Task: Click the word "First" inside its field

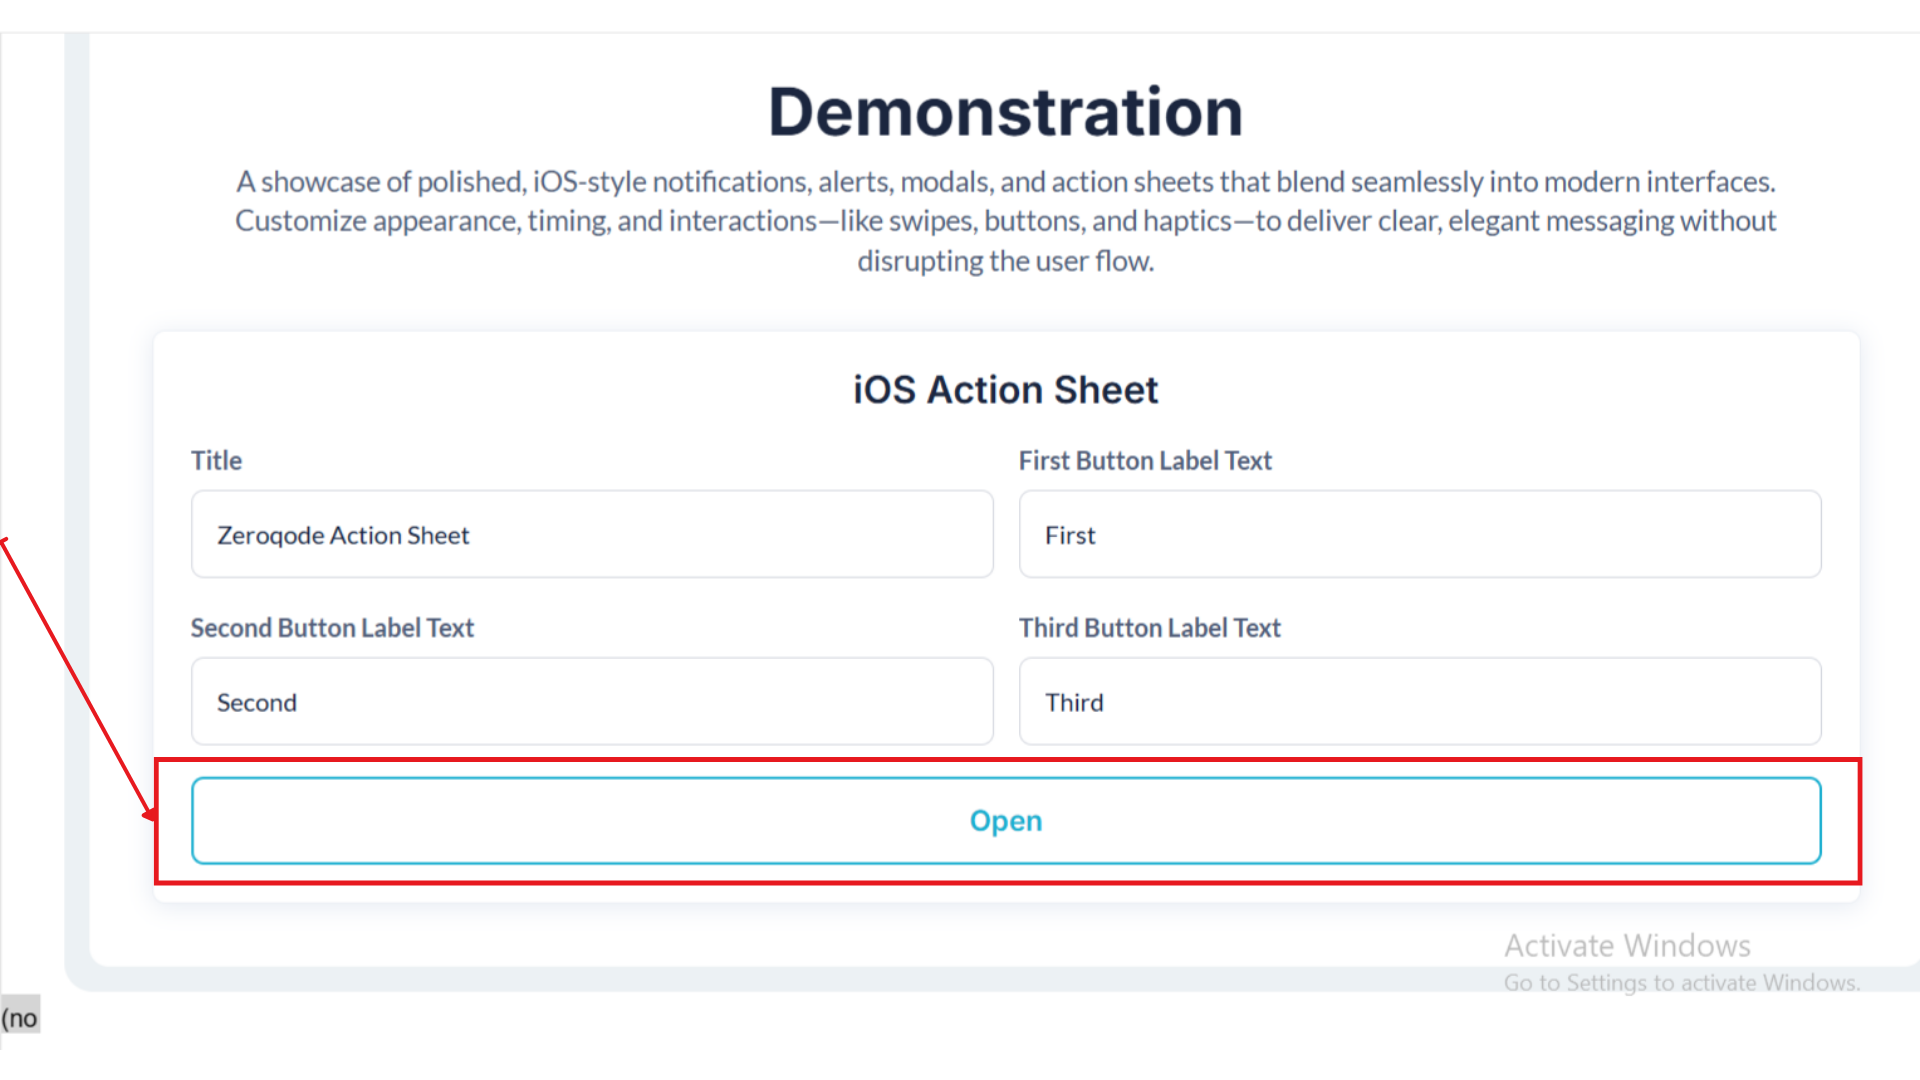Action: click(1070, 536)
